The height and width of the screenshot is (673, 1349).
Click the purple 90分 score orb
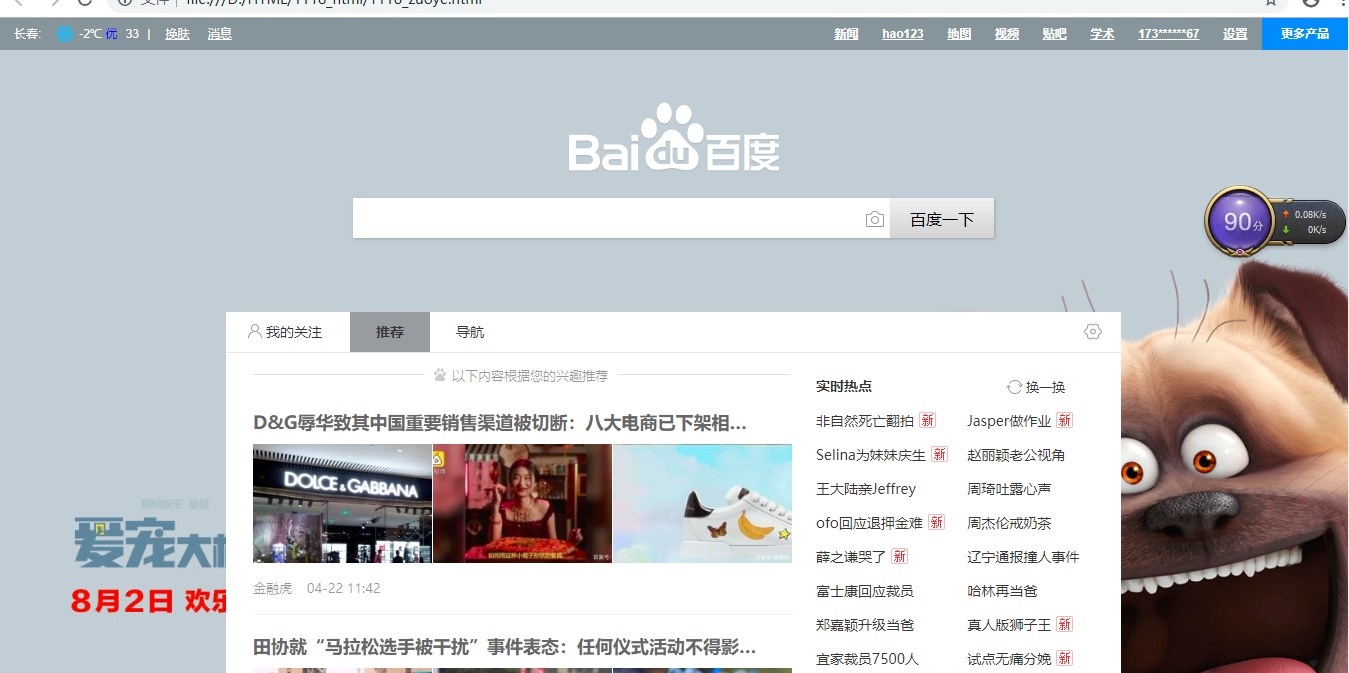click(1240, 221)
